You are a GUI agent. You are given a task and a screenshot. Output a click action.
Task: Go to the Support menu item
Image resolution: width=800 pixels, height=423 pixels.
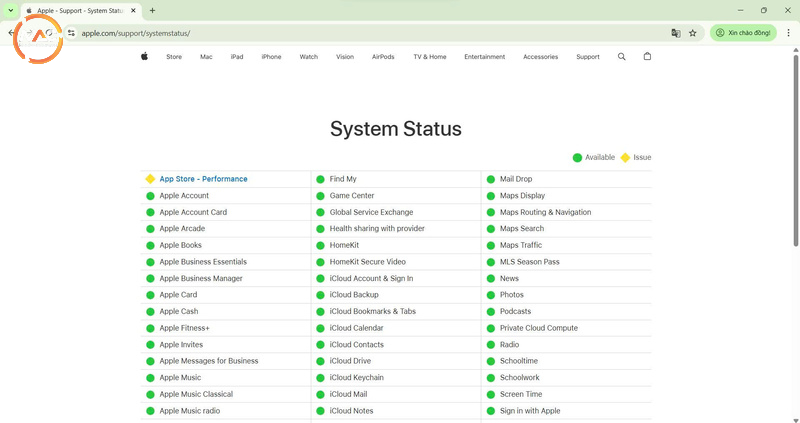tap(588, 57)
